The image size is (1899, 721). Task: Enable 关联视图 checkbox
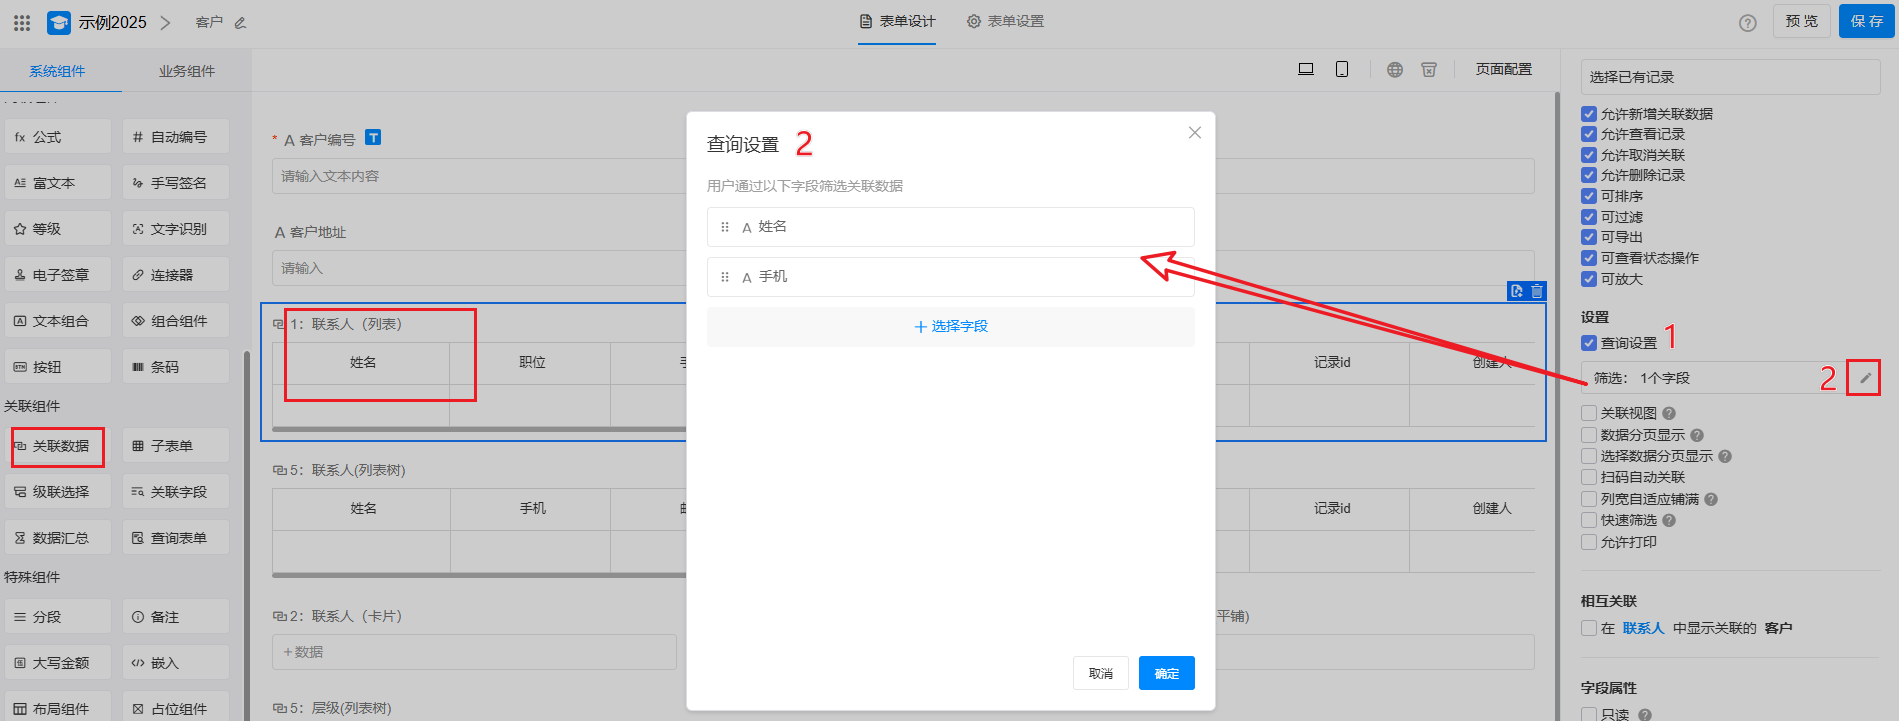(1589, 413)
